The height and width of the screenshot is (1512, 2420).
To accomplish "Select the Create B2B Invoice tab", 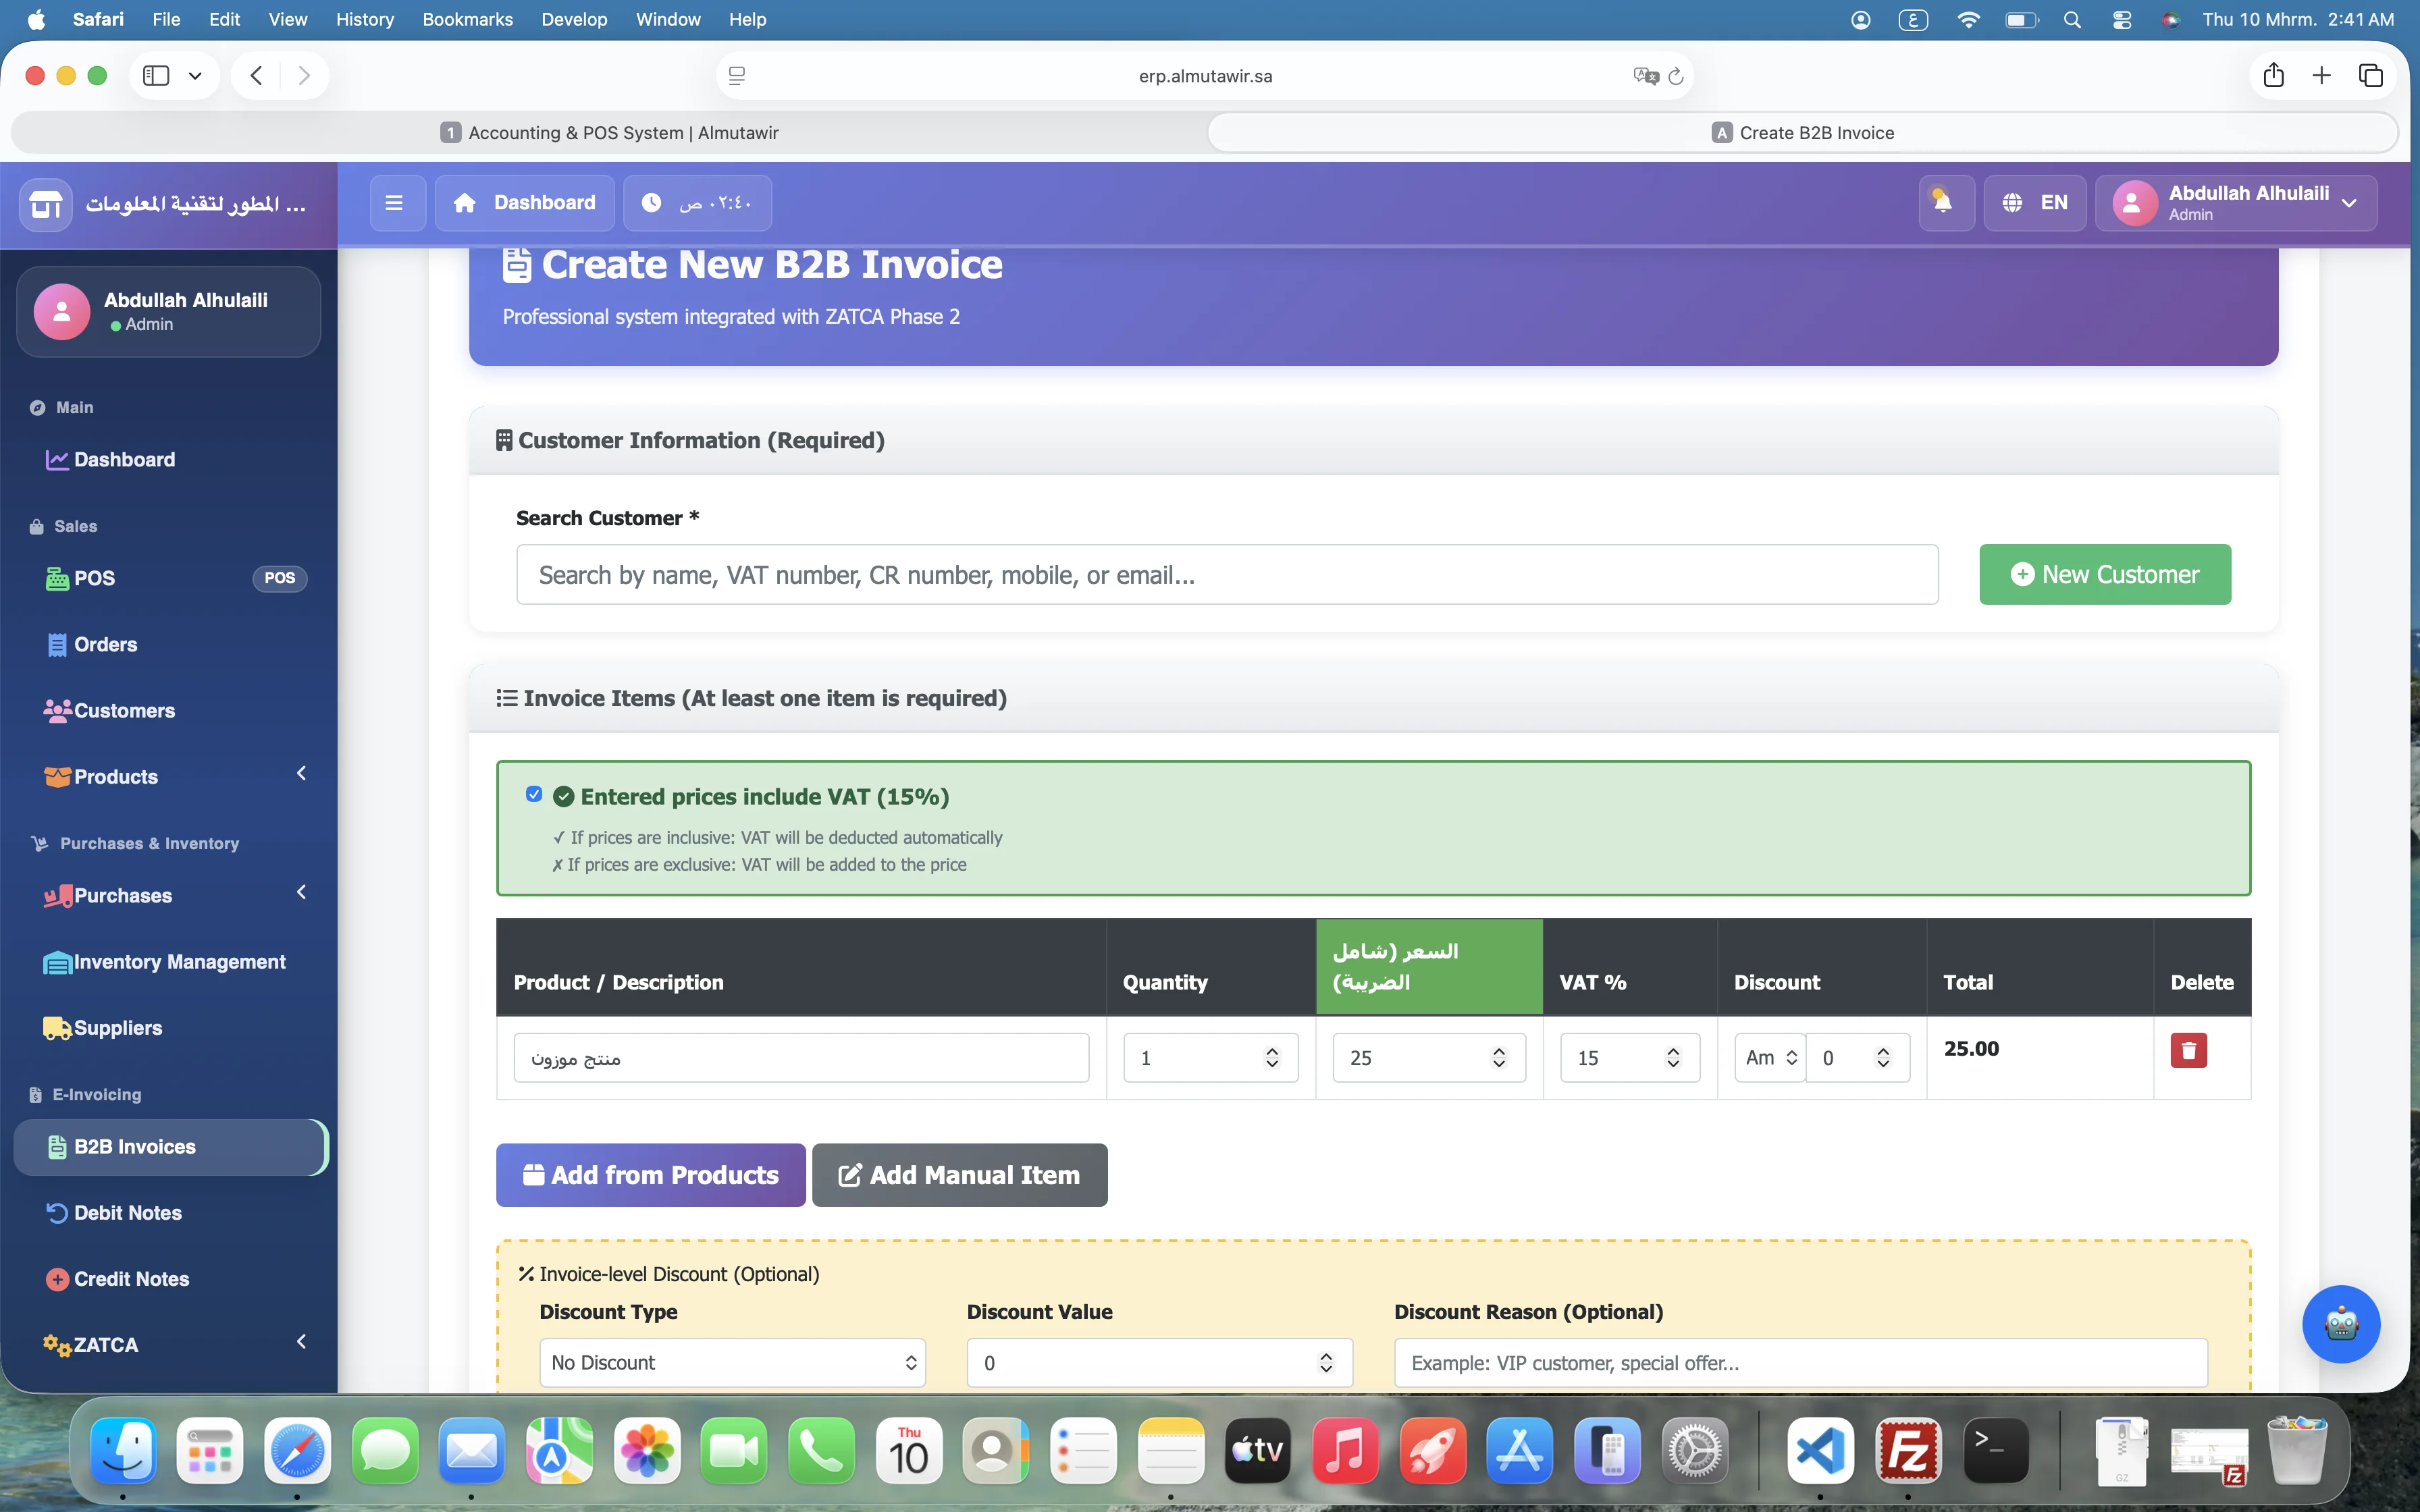I will click(x=1803, y=133).
